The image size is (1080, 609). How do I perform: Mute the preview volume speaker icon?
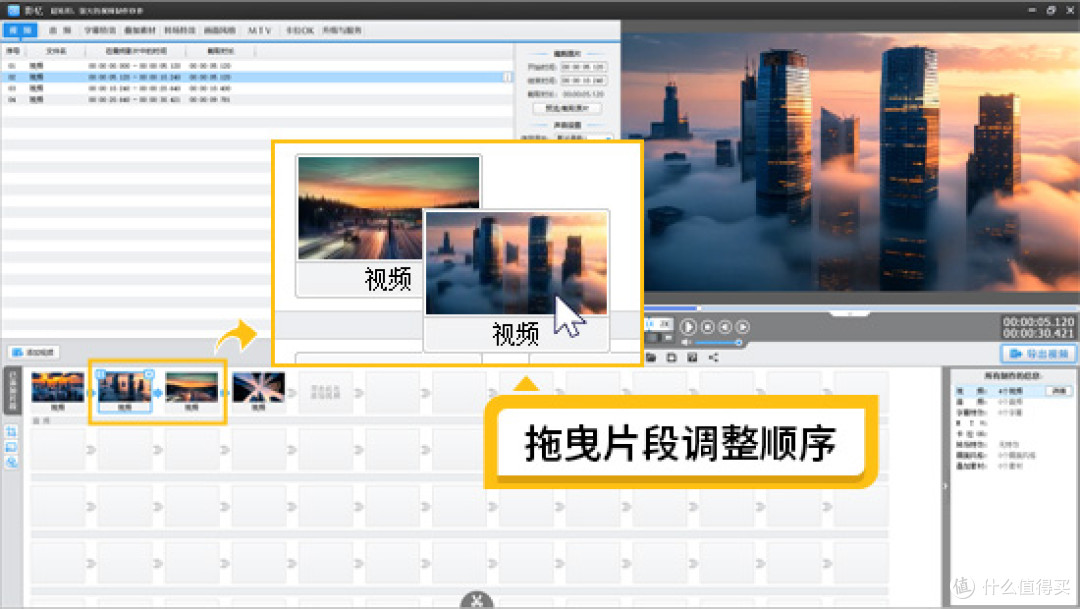(x=686, y=342)
